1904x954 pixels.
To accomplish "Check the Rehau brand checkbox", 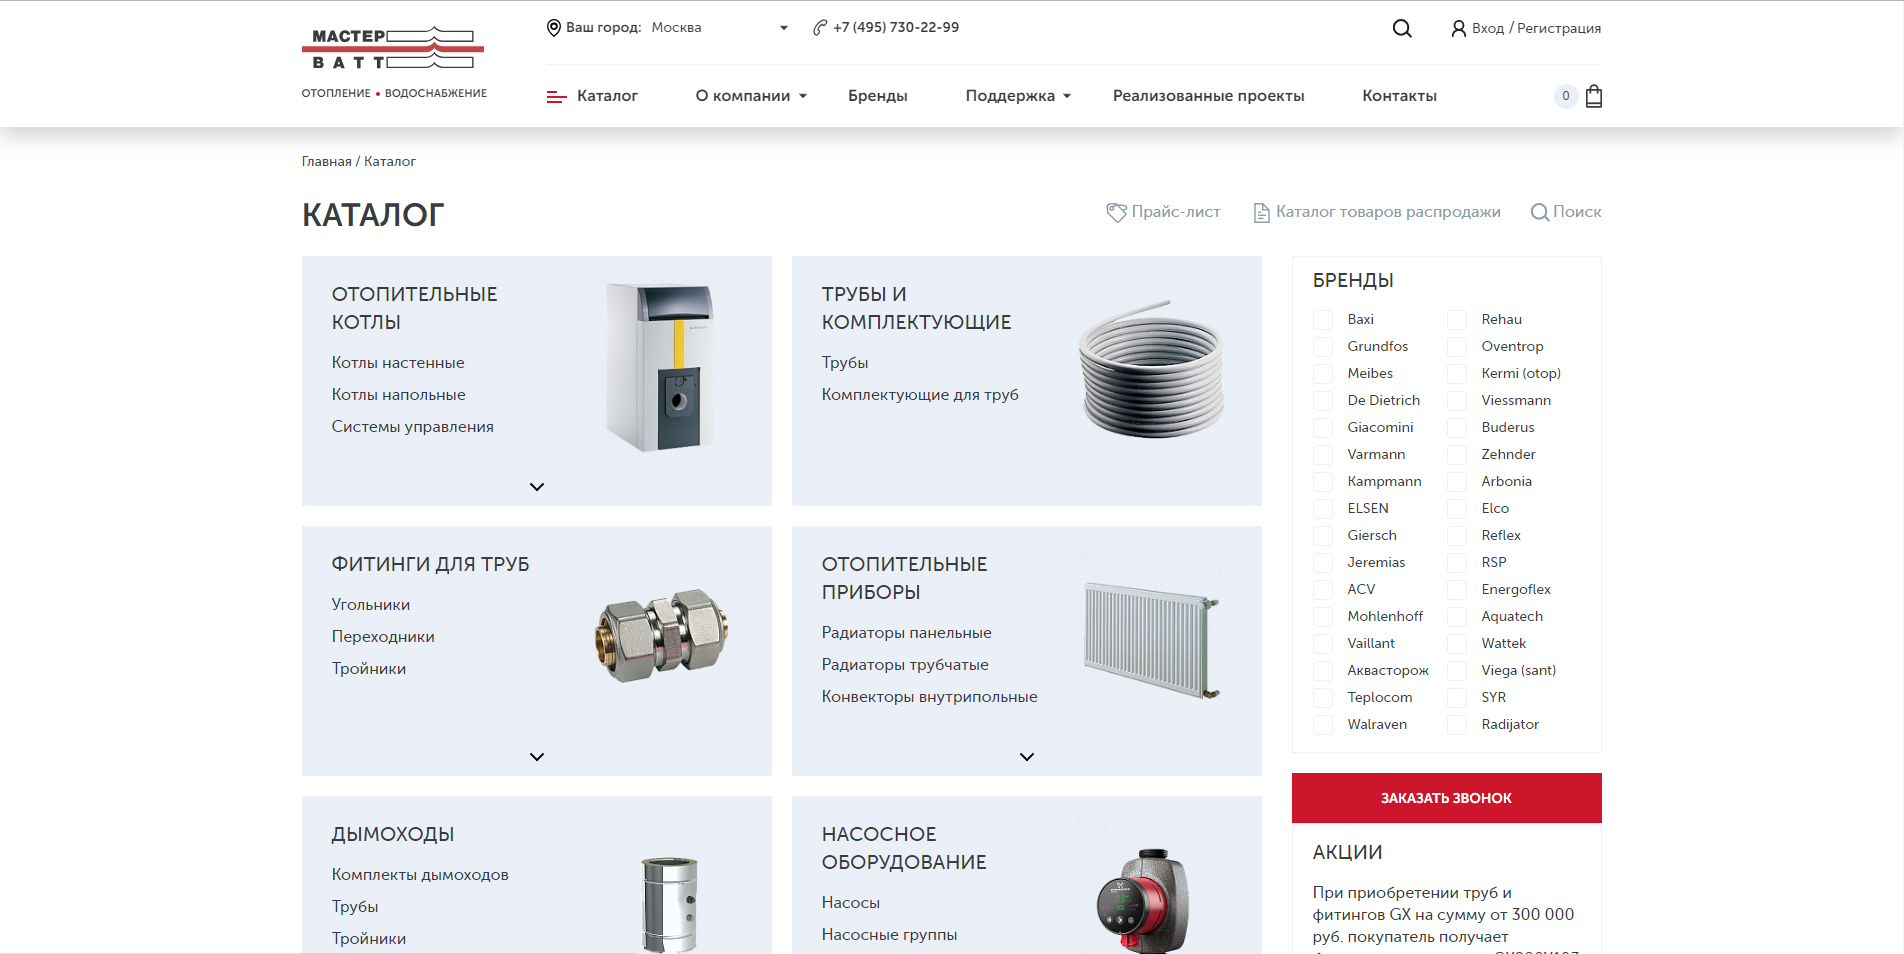I will point(1457,320).
